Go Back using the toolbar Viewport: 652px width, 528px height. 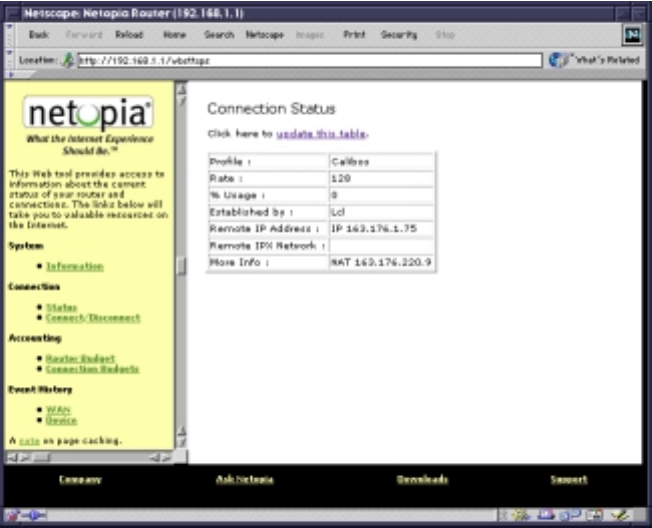tap(39, 35)
